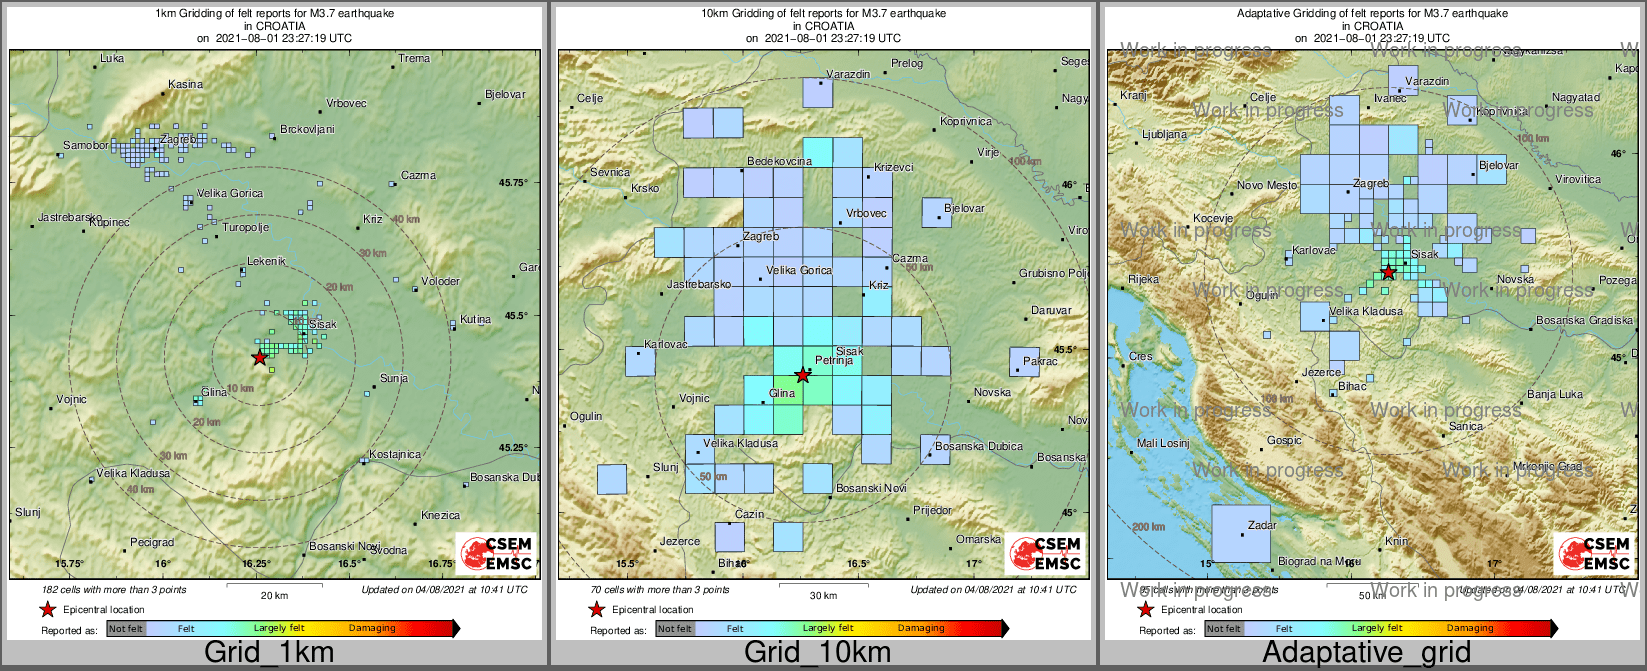The image size is (1647, 671).
Task: Click the Kostajnica label on the 1km map
Action: [395, 454]
